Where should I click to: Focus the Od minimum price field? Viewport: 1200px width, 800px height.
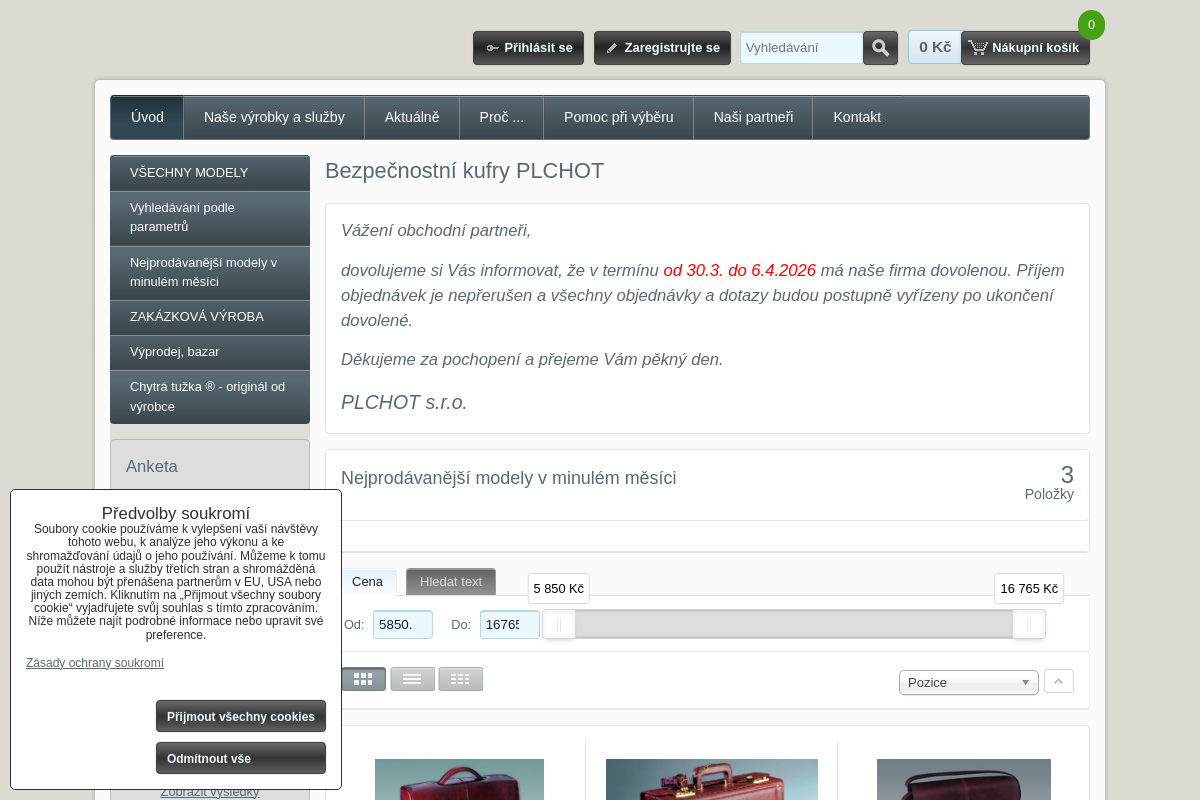[x=403, y=625]
